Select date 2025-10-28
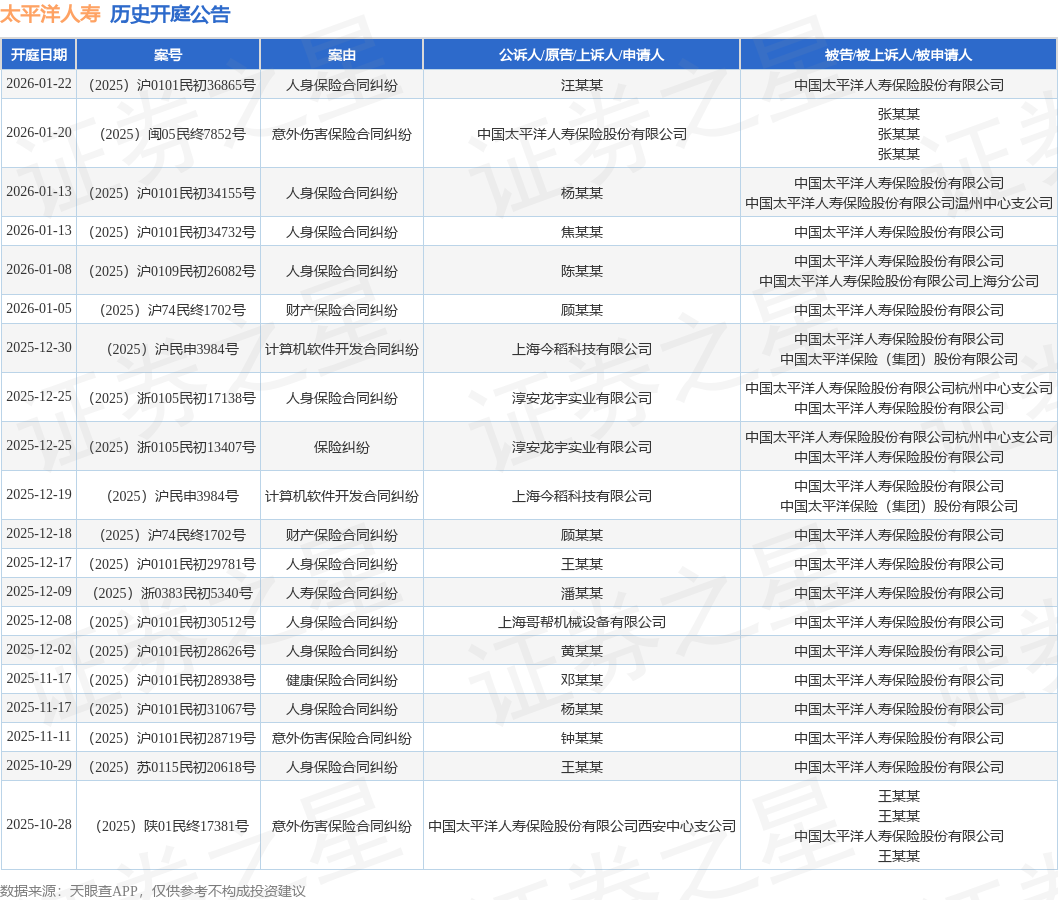Image resolution: width=1058 pixels, height=900 pixels. [38, 824]
